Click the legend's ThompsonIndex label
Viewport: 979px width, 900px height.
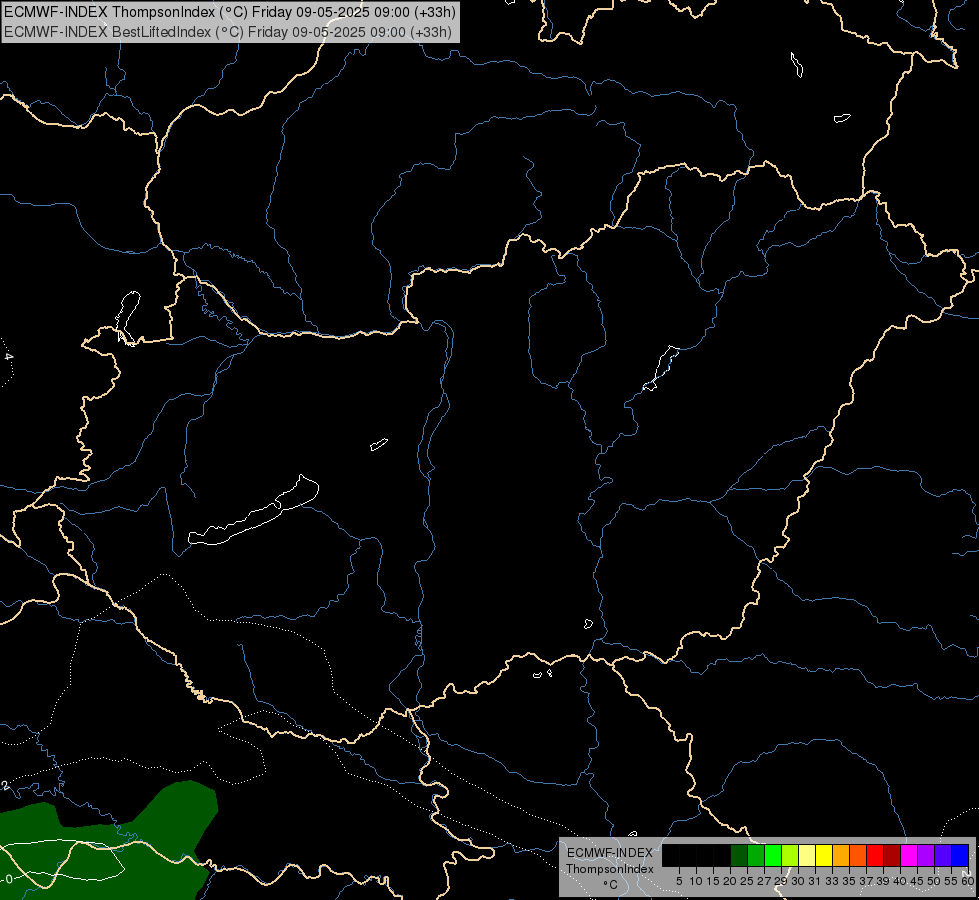click(x=610, y=869)
